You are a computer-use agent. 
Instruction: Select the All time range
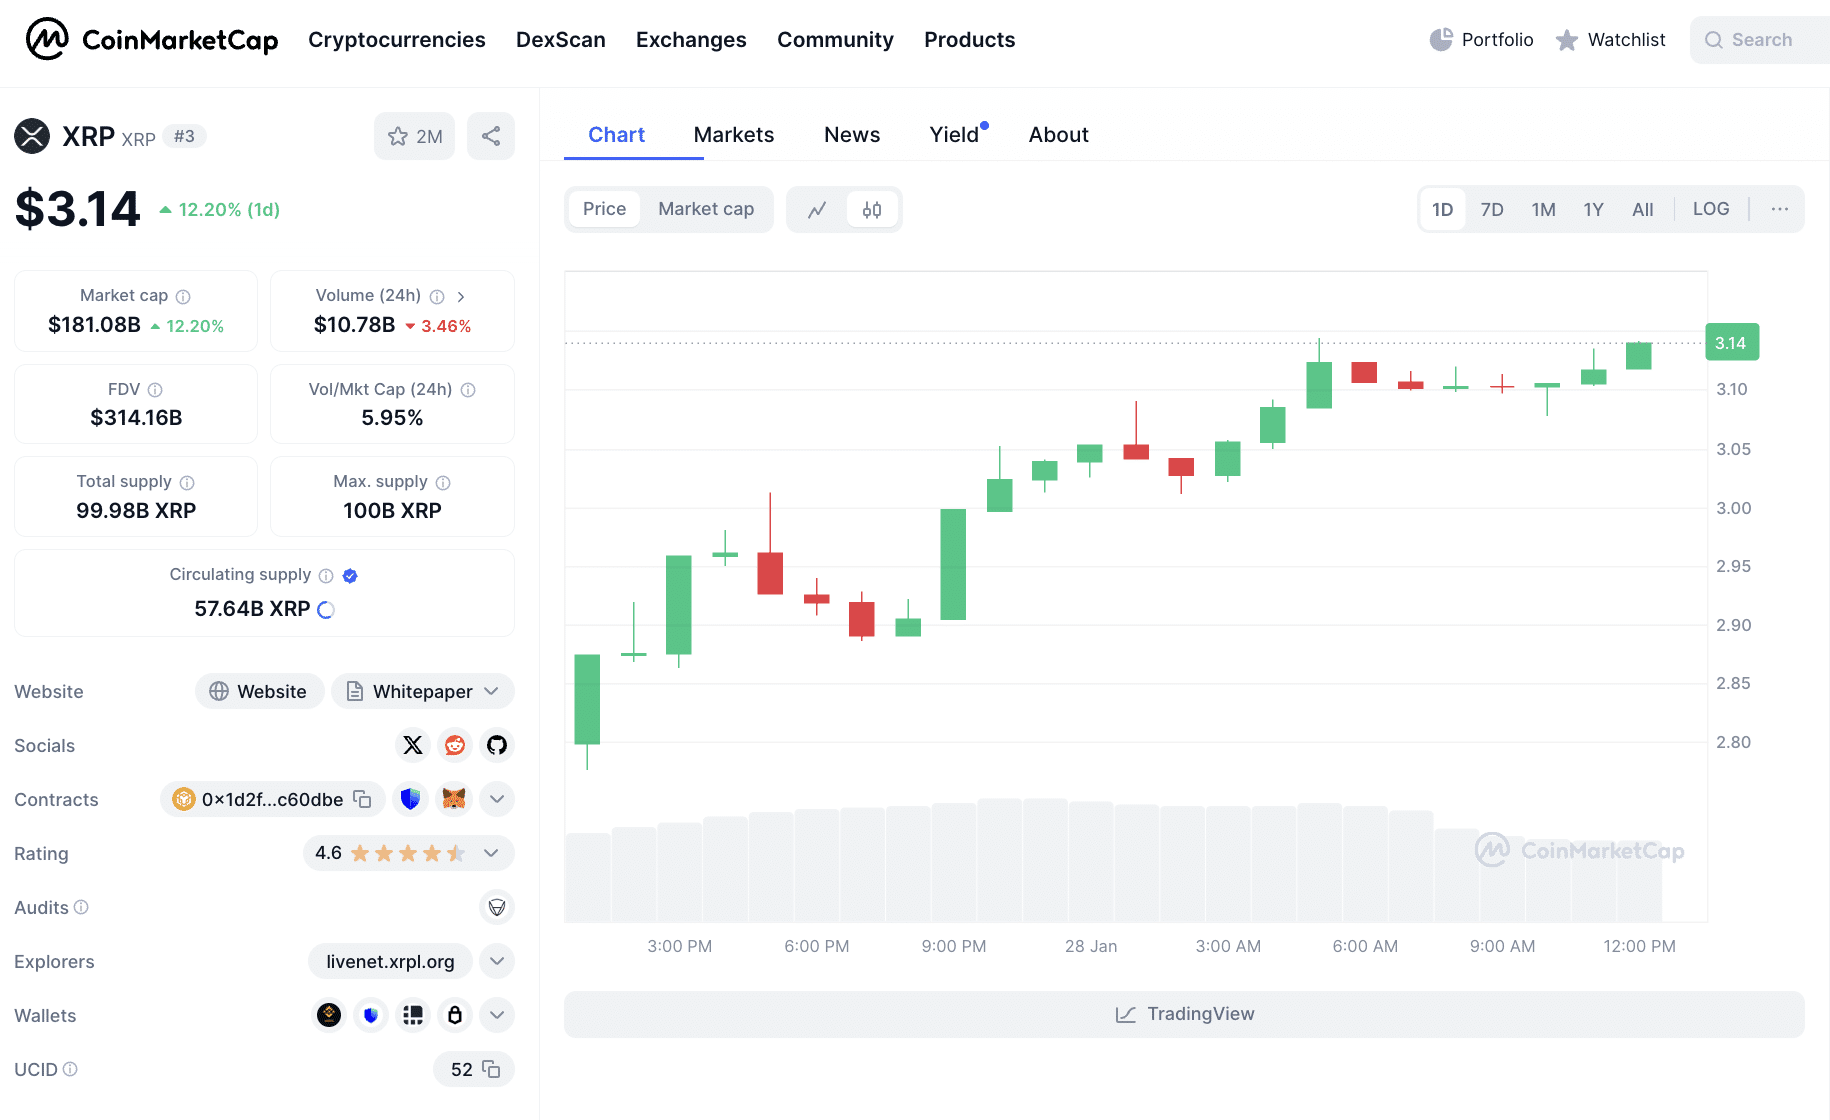pyautogui.click(x=1643, y=210)
